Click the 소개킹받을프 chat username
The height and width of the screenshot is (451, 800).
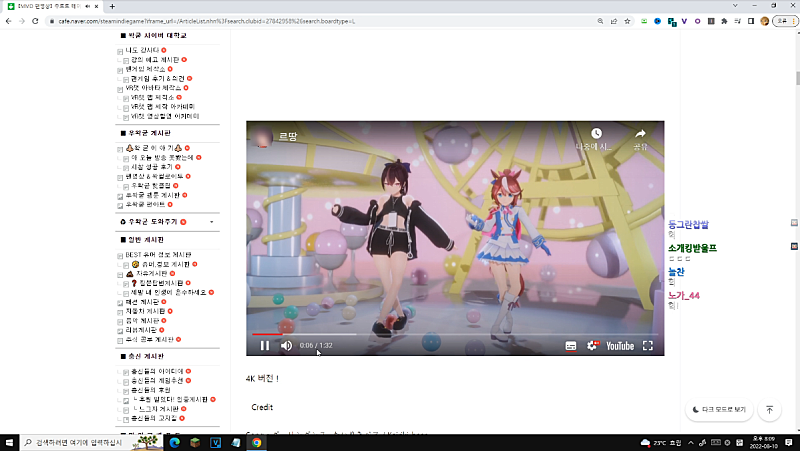692,248
